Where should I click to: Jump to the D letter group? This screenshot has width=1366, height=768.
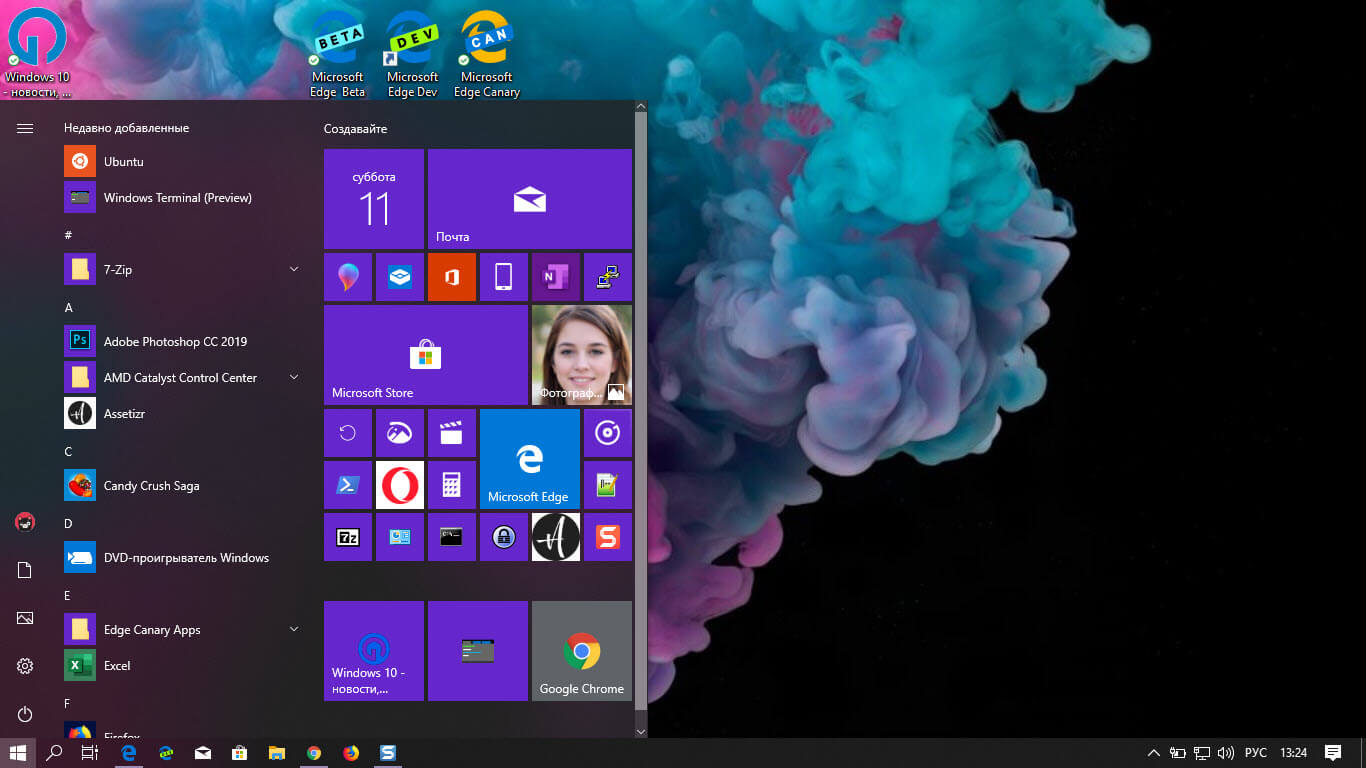point(68,524)
